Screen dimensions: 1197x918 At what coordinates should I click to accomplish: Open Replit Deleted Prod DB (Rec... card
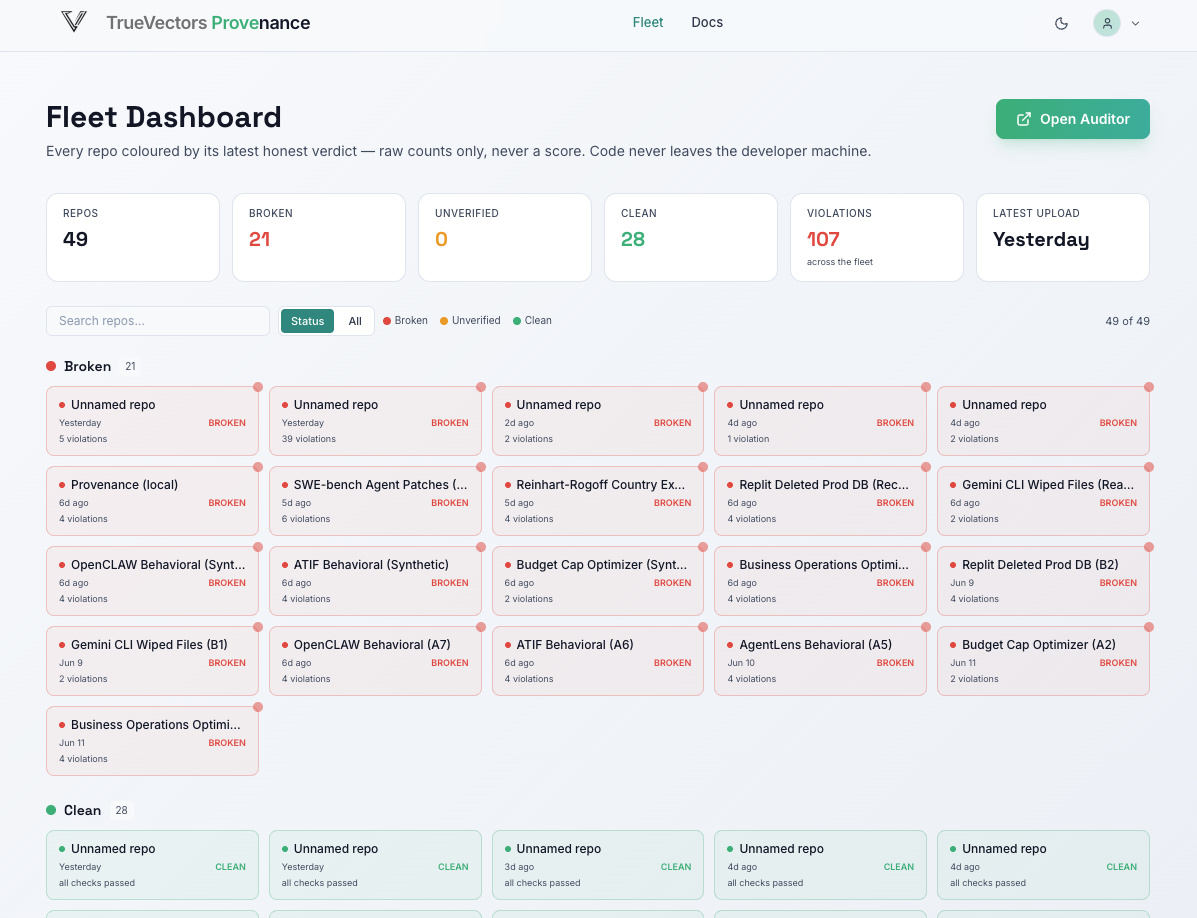(820, 501)
